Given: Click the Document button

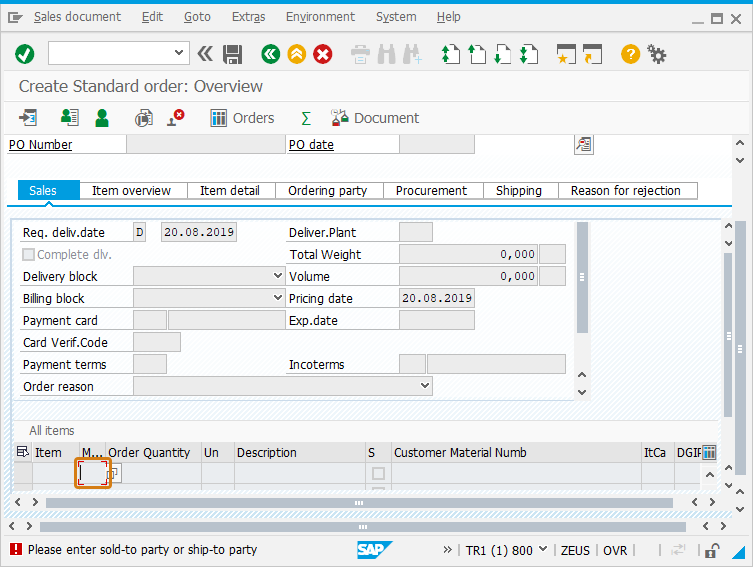Looking at the screenshot, I should click(x=375, y=118).
